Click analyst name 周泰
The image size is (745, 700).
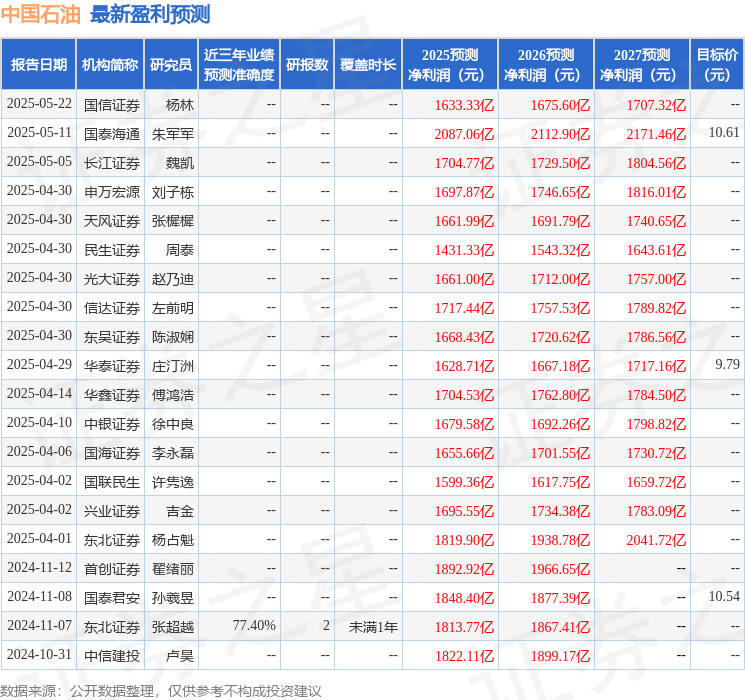(x=180, y=250)
